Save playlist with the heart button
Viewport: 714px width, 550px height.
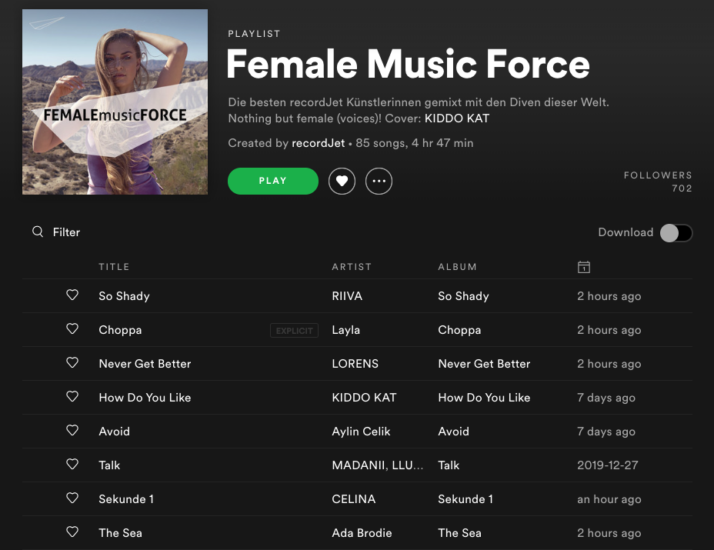tap(342, 181)
